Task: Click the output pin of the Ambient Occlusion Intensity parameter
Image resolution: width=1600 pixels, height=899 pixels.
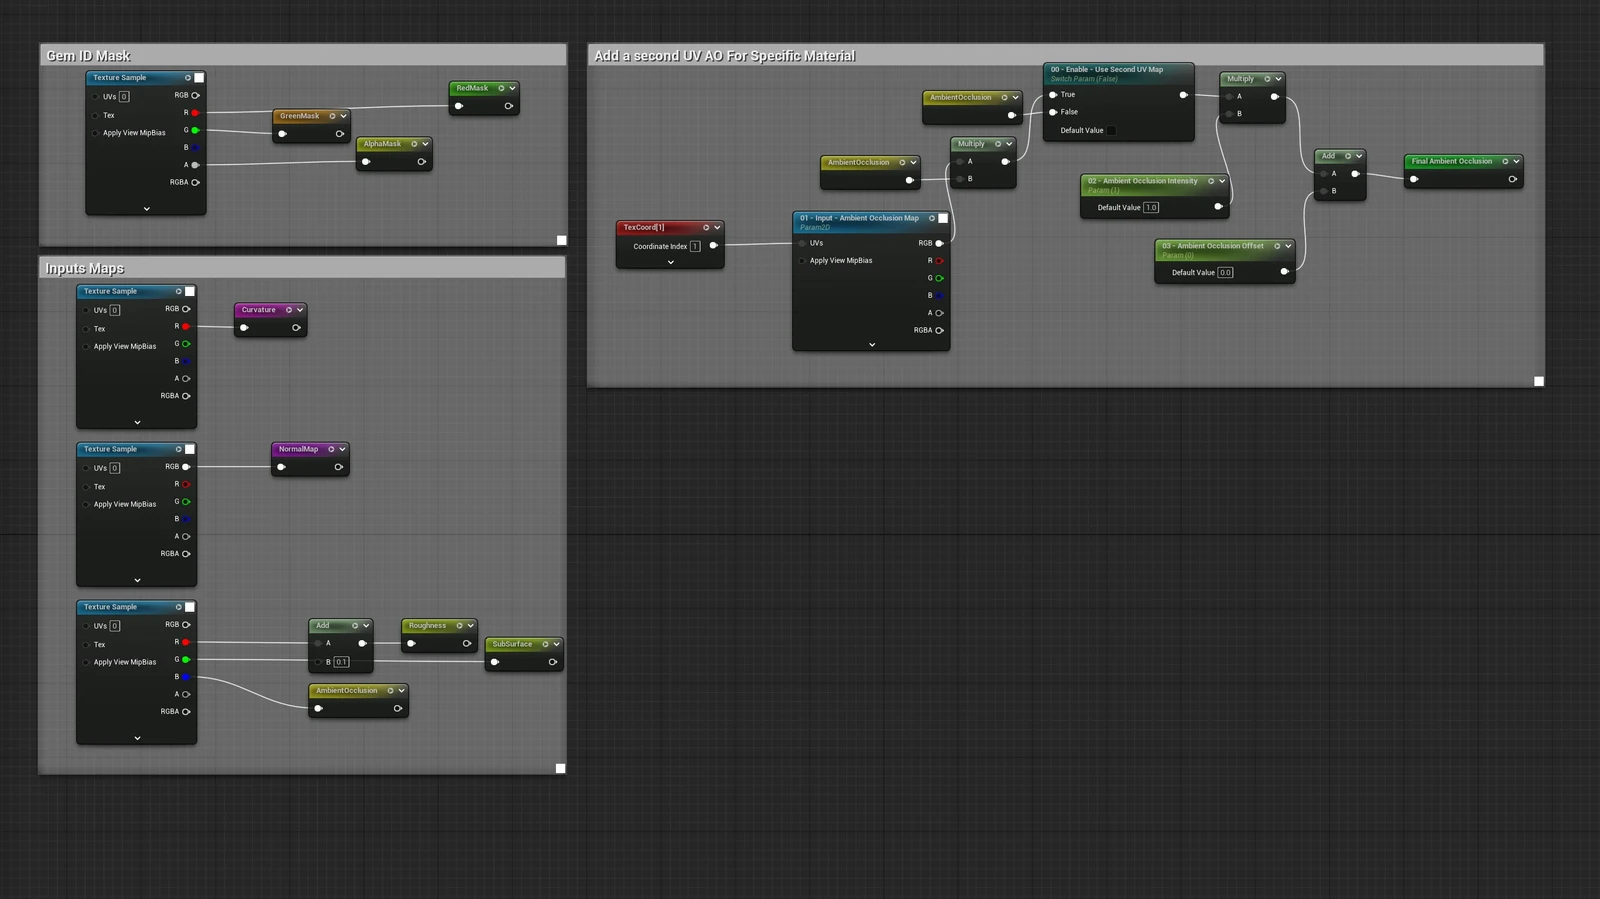Action: pos(1218,207)
